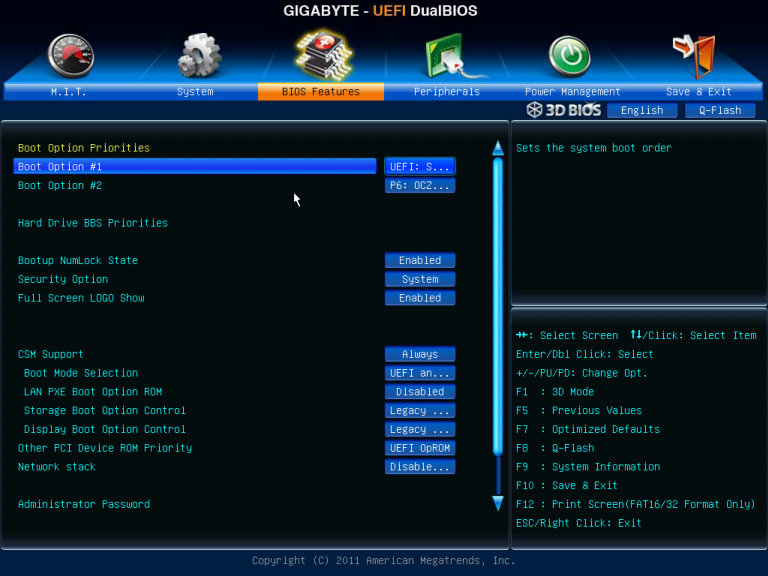This screenshot has height=576, width=768.
Task: Open Hard Drive BBS Priorities
Action: pyautogui.click(x=93, y=223)
